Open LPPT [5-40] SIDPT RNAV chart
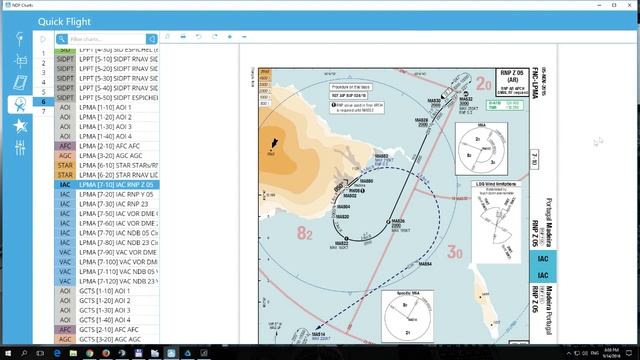This screenshot has height=360, width=640. (107, 88)
